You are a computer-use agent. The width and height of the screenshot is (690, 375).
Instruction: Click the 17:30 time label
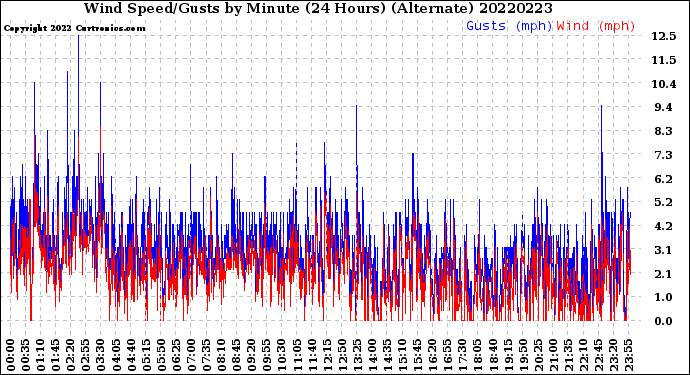tap(462, 355)
